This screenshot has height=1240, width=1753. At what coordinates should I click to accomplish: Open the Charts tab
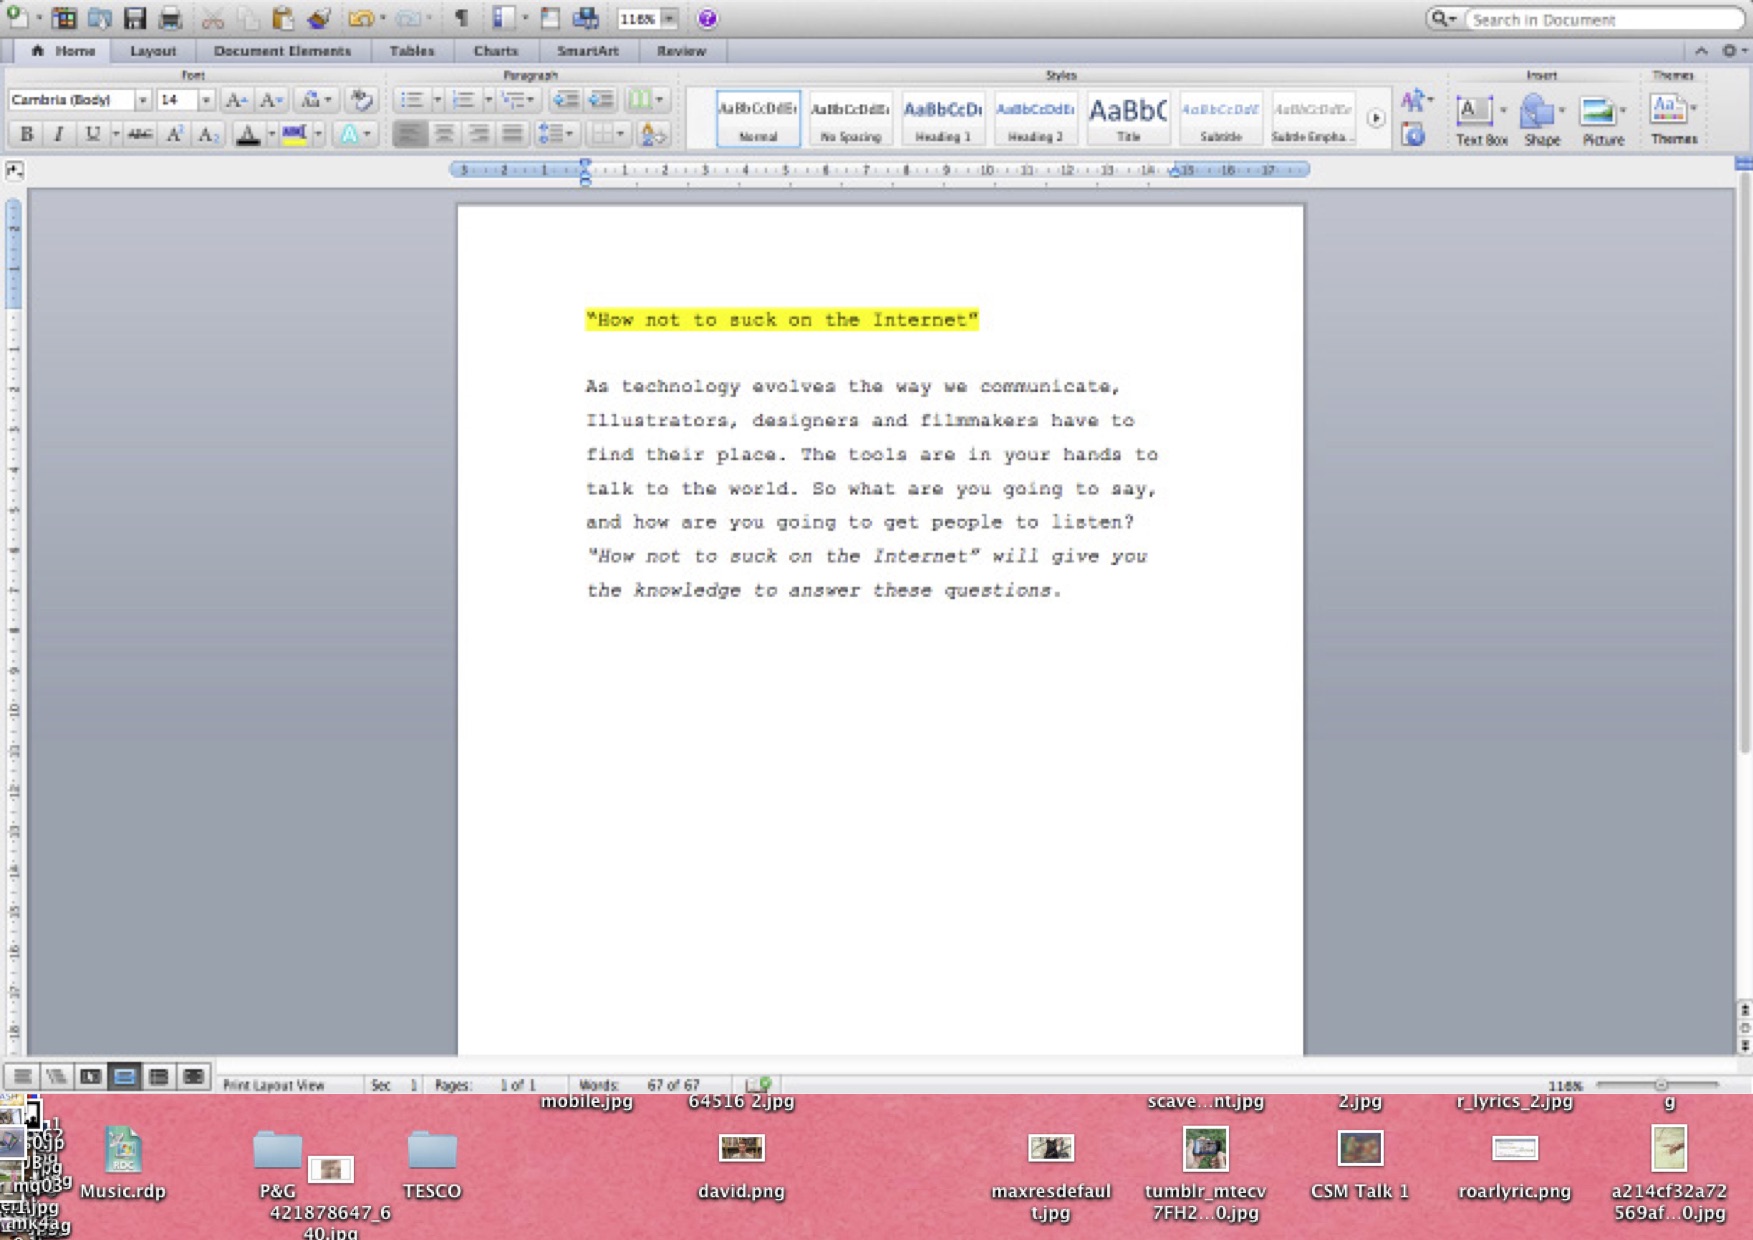pos(496,51)
